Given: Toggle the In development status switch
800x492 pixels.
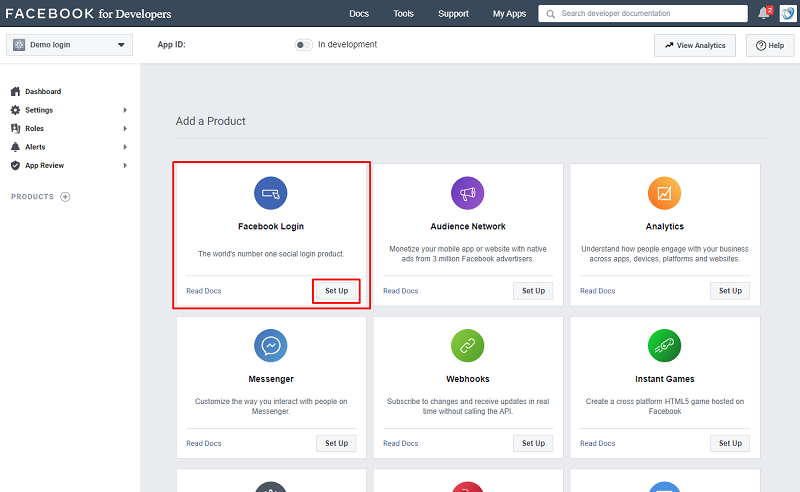Looking at the screenshot, I should 304,45.
